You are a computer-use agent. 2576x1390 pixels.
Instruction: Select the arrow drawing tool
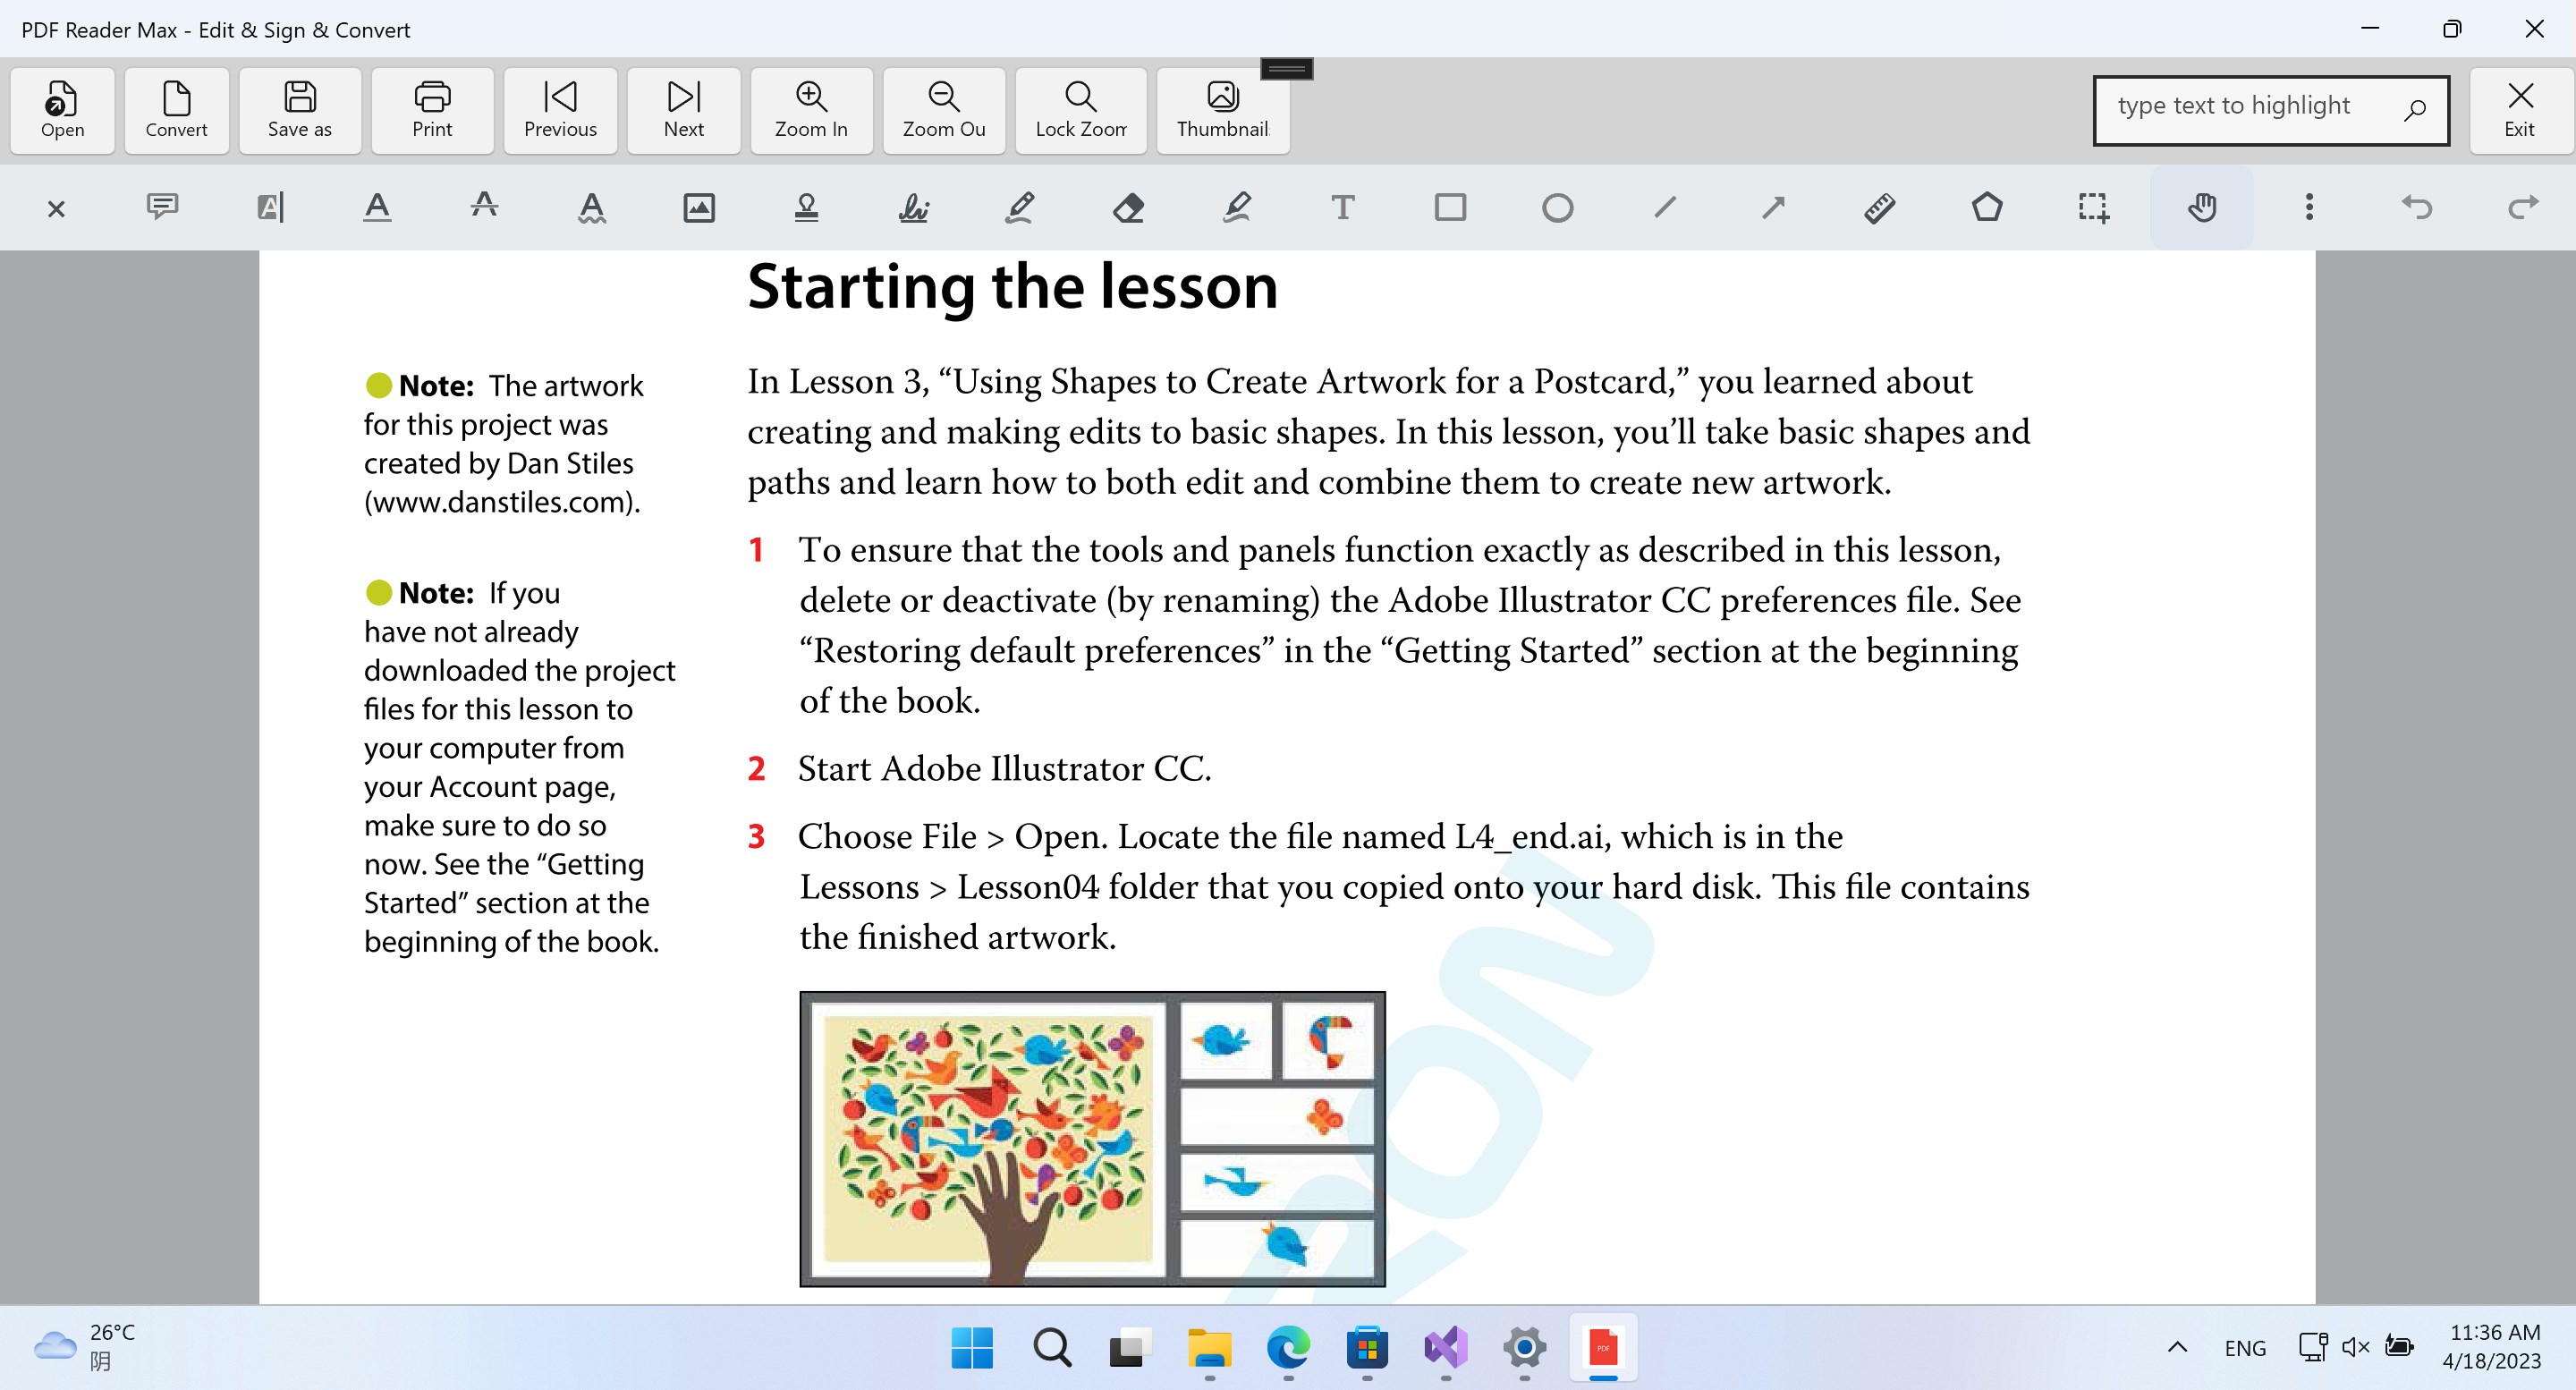1773,208
